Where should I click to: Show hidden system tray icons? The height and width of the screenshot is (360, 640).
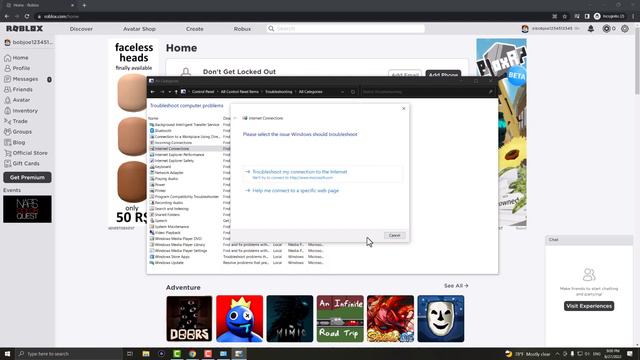tap(557, 354)
